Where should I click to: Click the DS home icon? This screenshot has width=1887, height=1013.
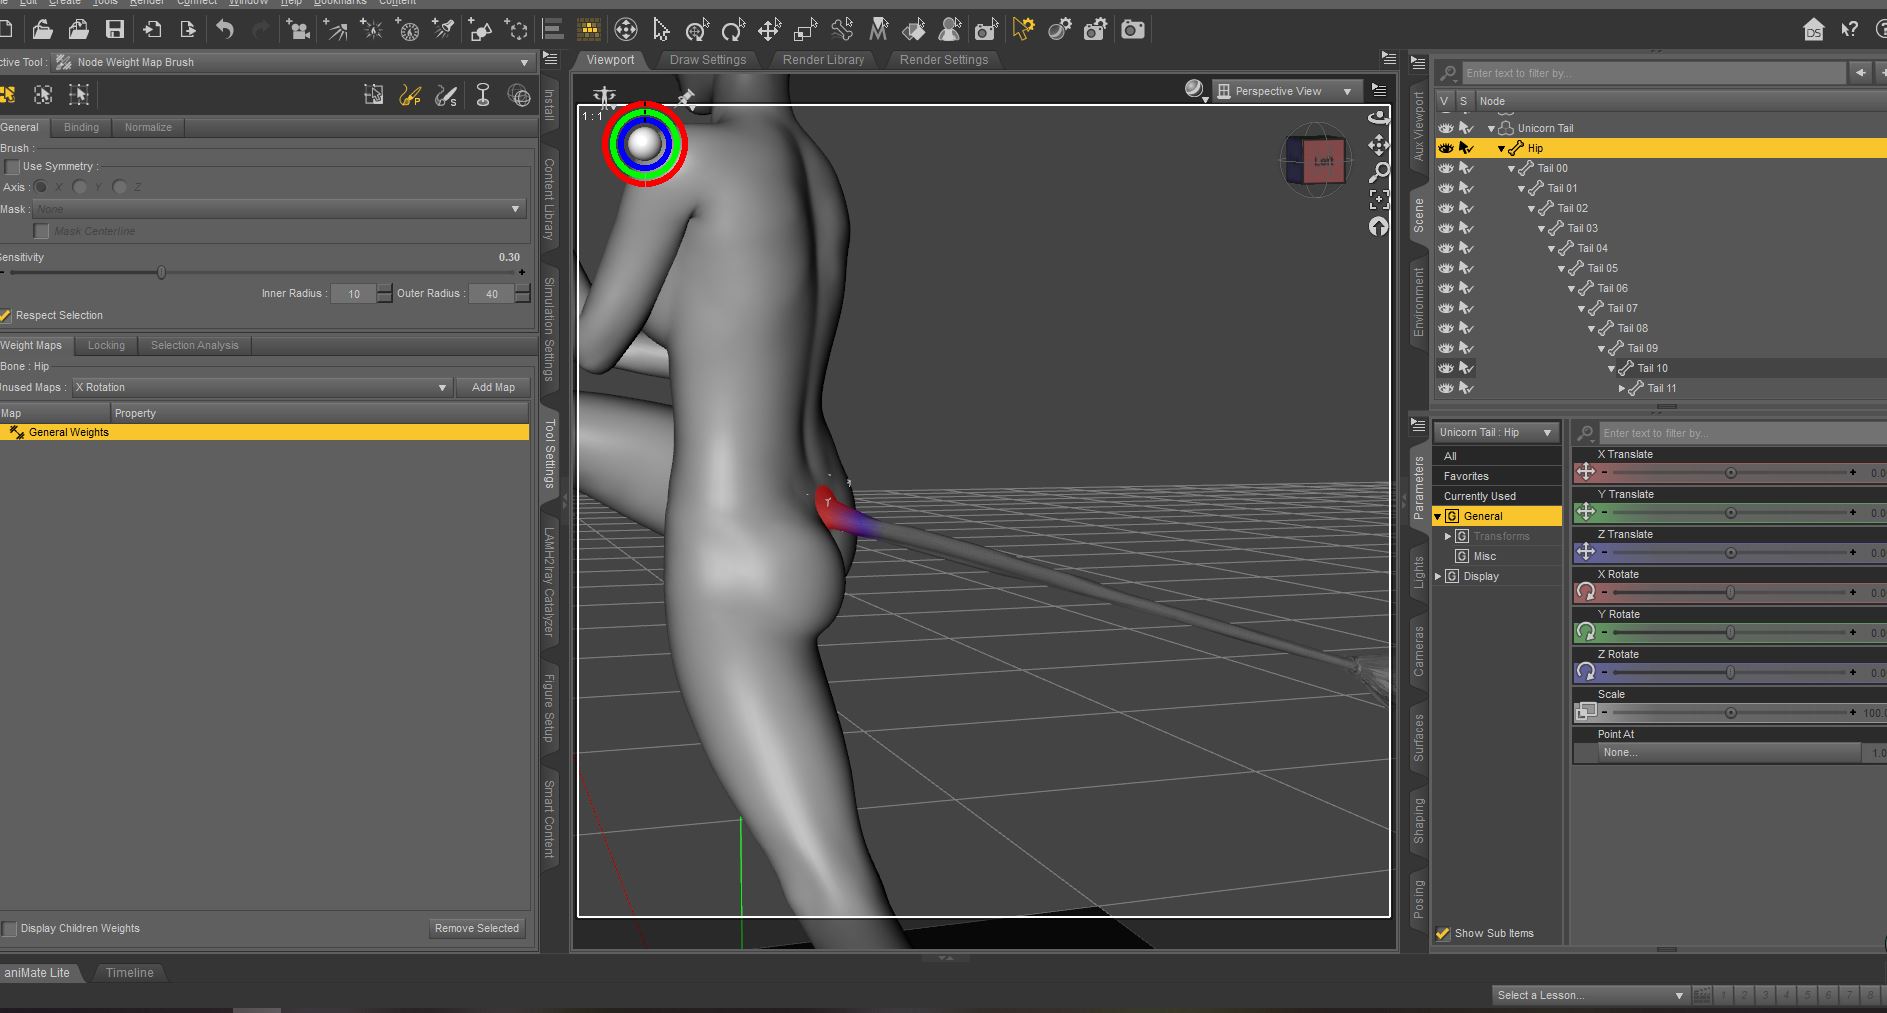click(x=1813, y=30)
